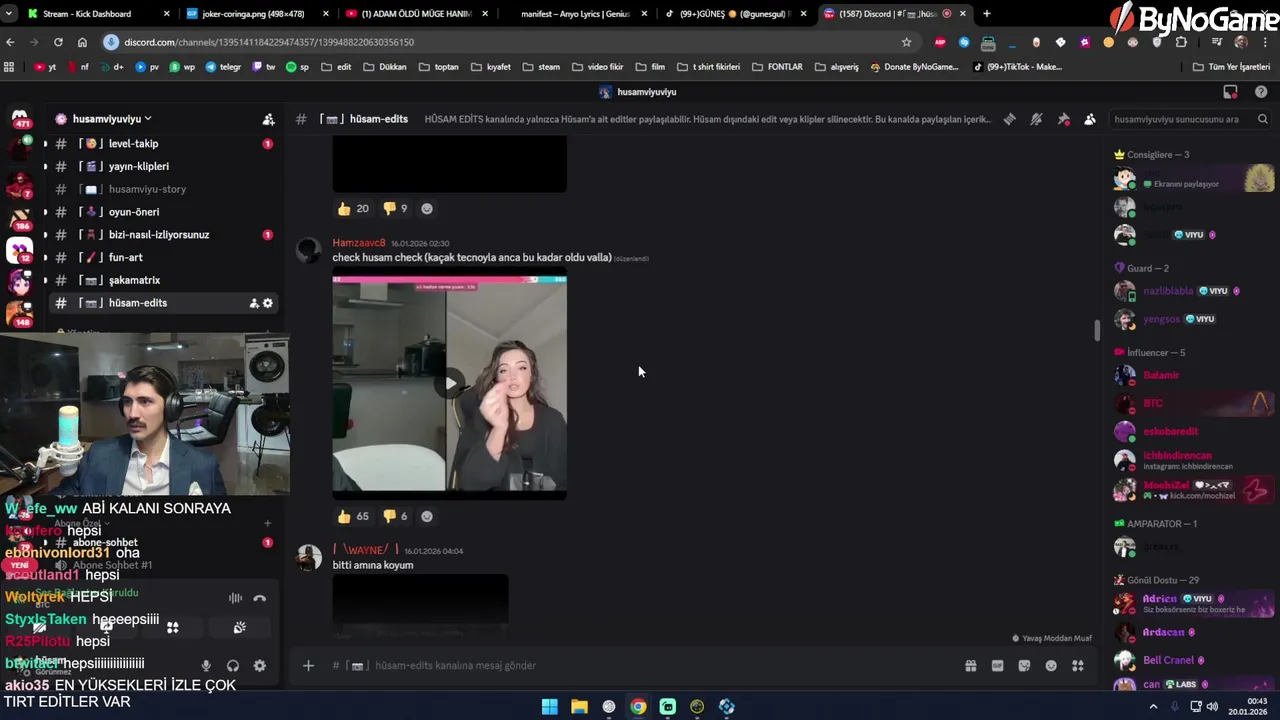Image resolution: width=1280 pixels, height=720 pixels.
Task: Open the kıyafet bookmarks folder
Action: [x=490, y=67]
